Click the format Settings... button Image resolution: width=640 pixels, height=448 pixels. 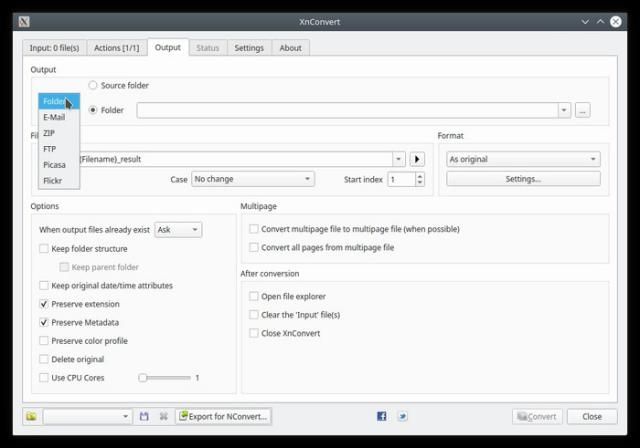coord(523,179)
